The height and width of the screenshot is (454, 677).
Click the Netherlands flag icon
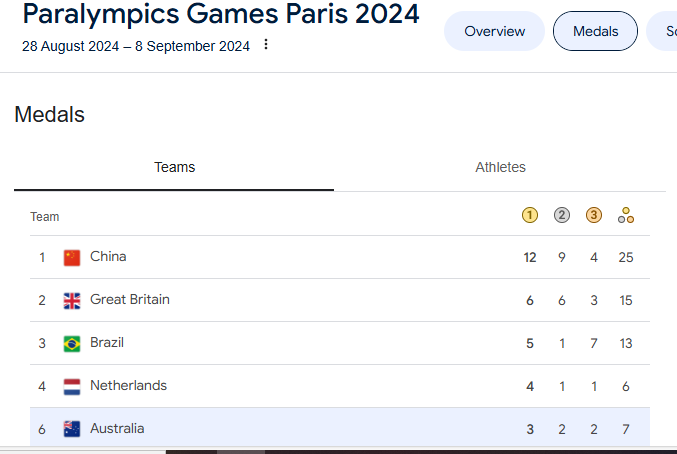pyautogui.click(x=72, y=387)
